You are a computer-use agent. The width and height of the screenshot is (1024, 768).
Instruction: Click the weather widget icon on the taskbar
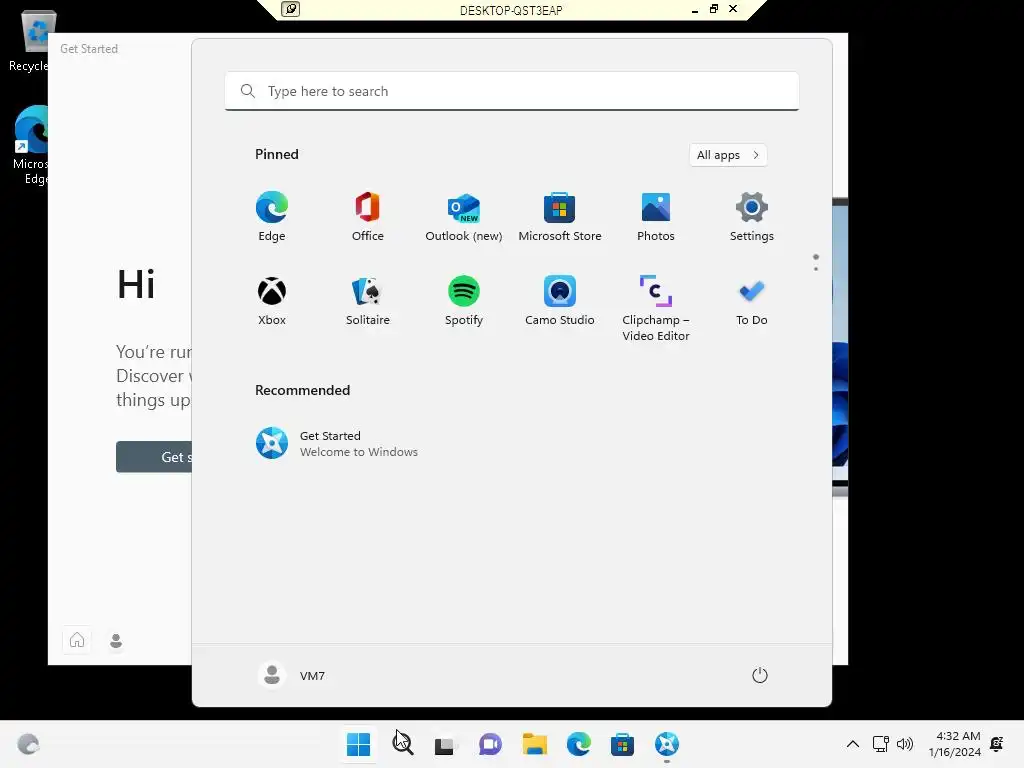28,744
